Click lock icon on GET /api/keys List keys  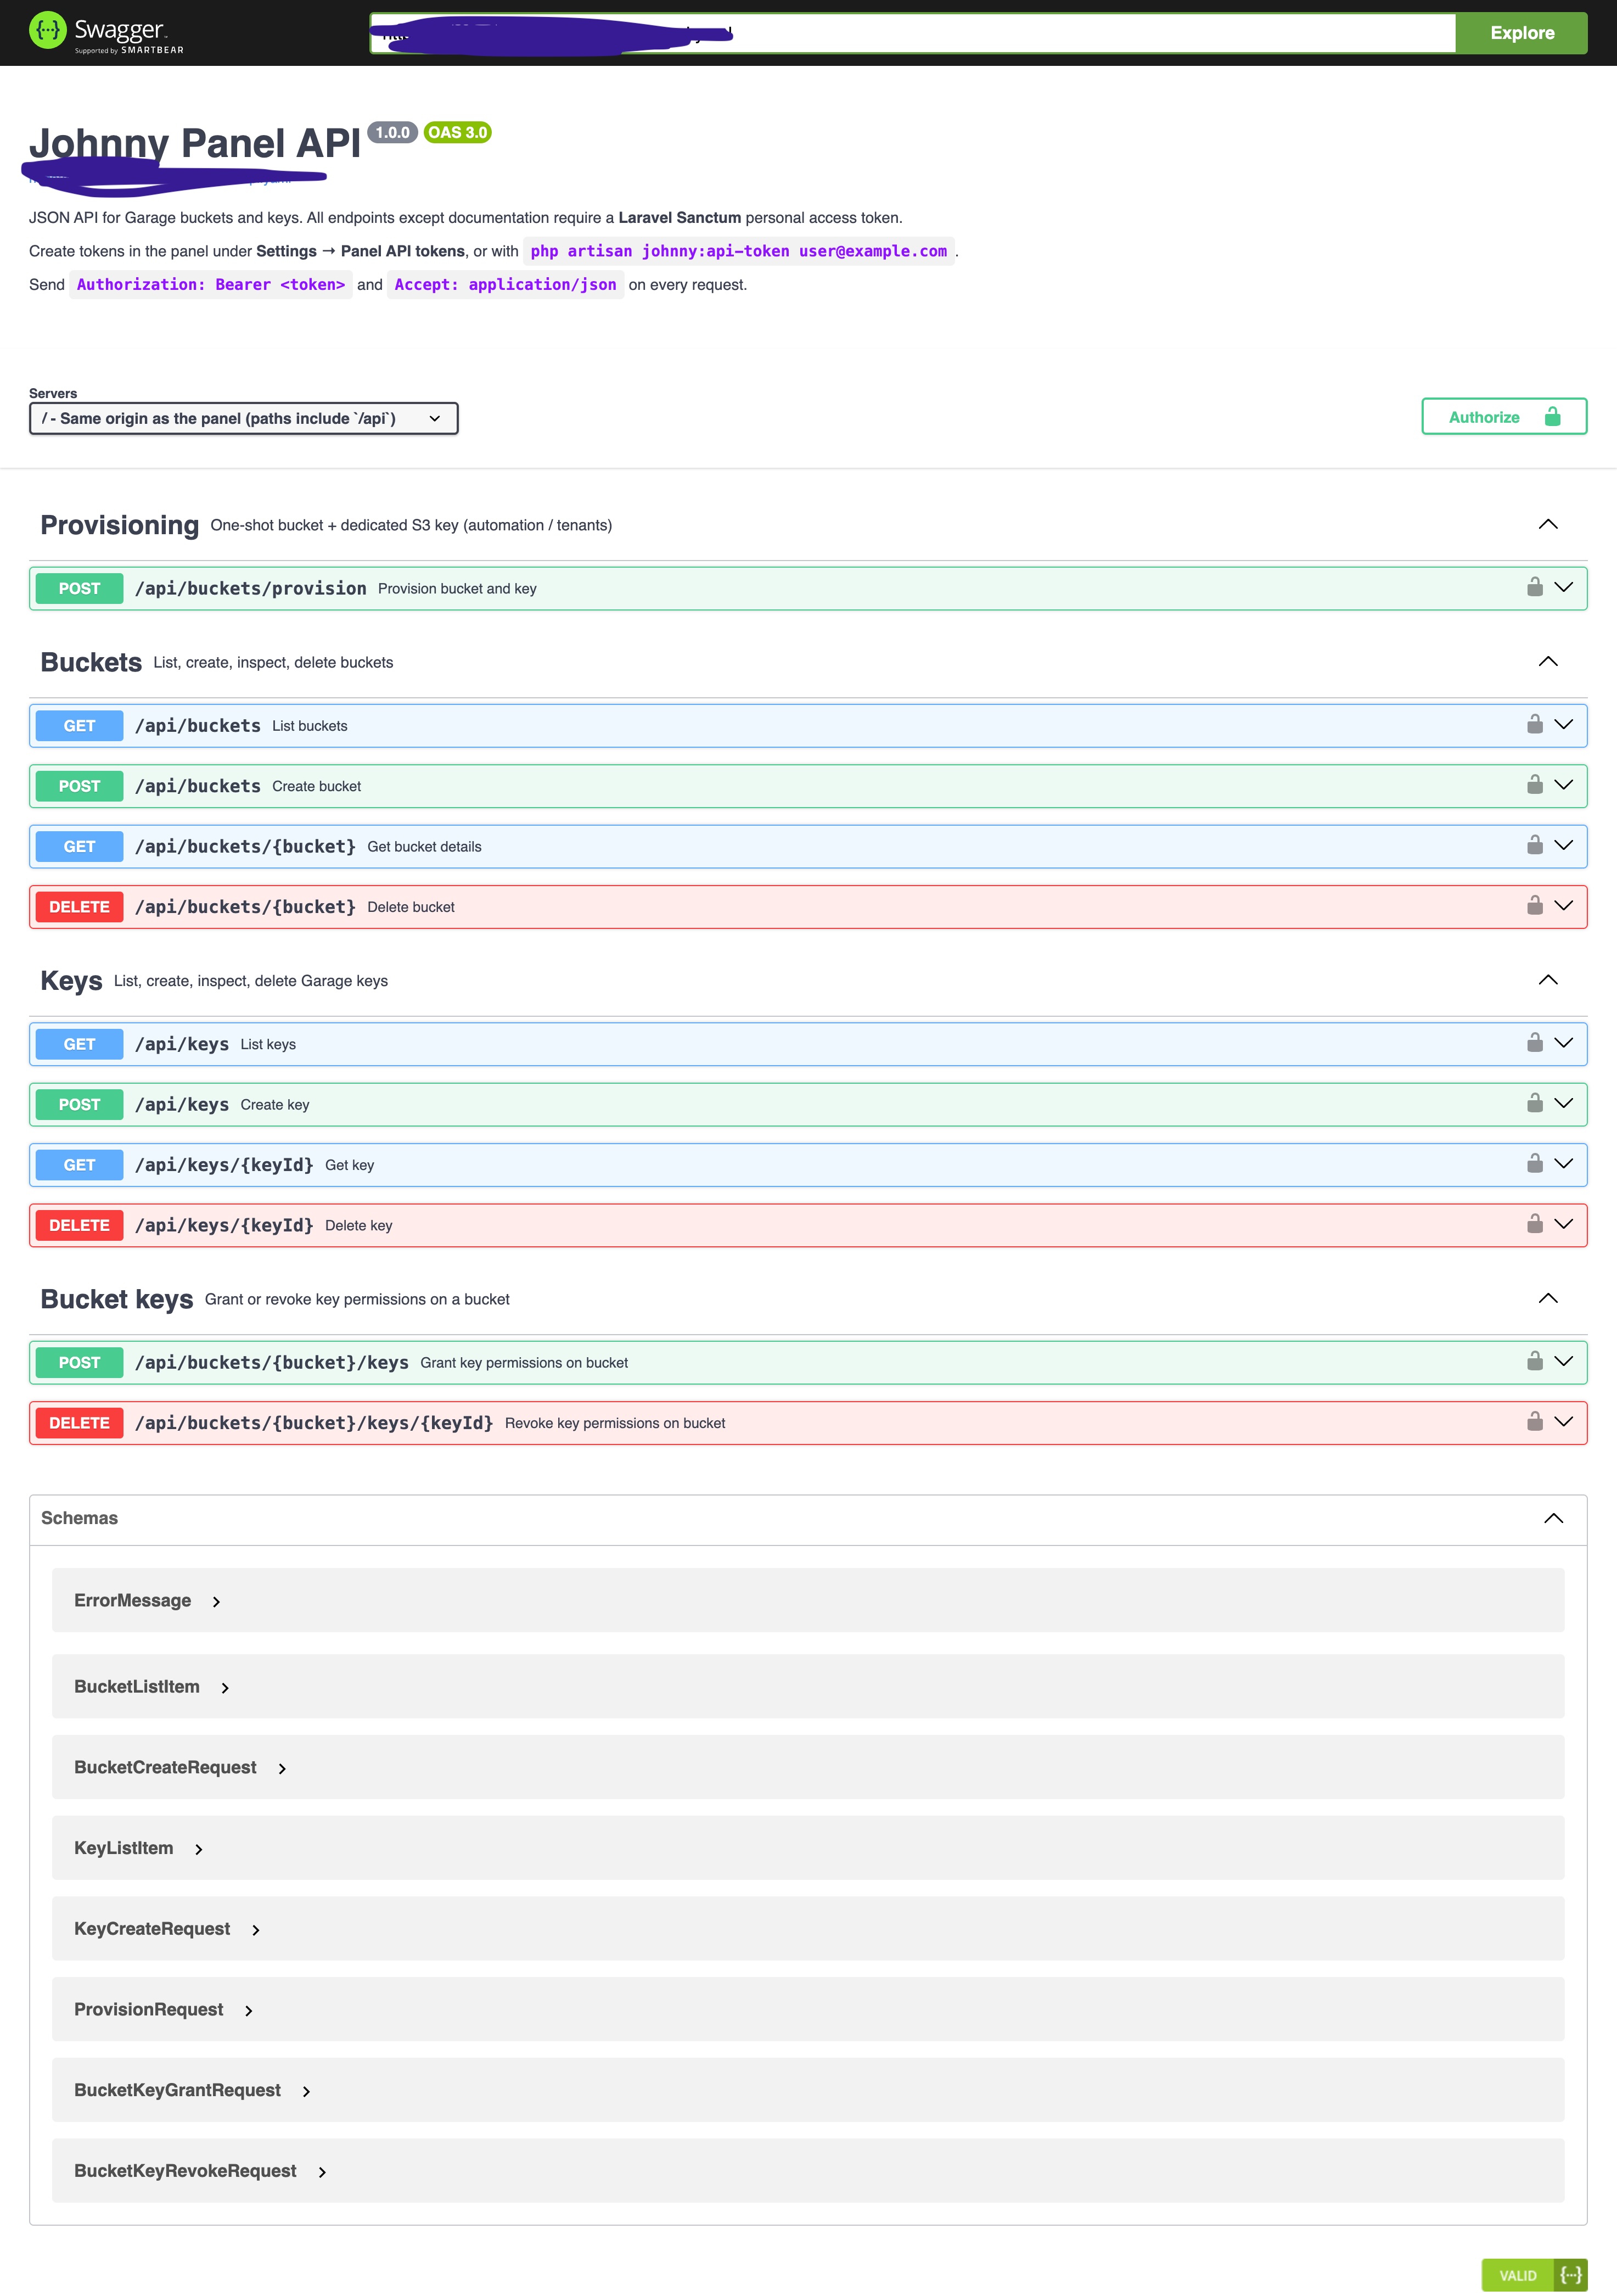(x=1535, y=1043)
